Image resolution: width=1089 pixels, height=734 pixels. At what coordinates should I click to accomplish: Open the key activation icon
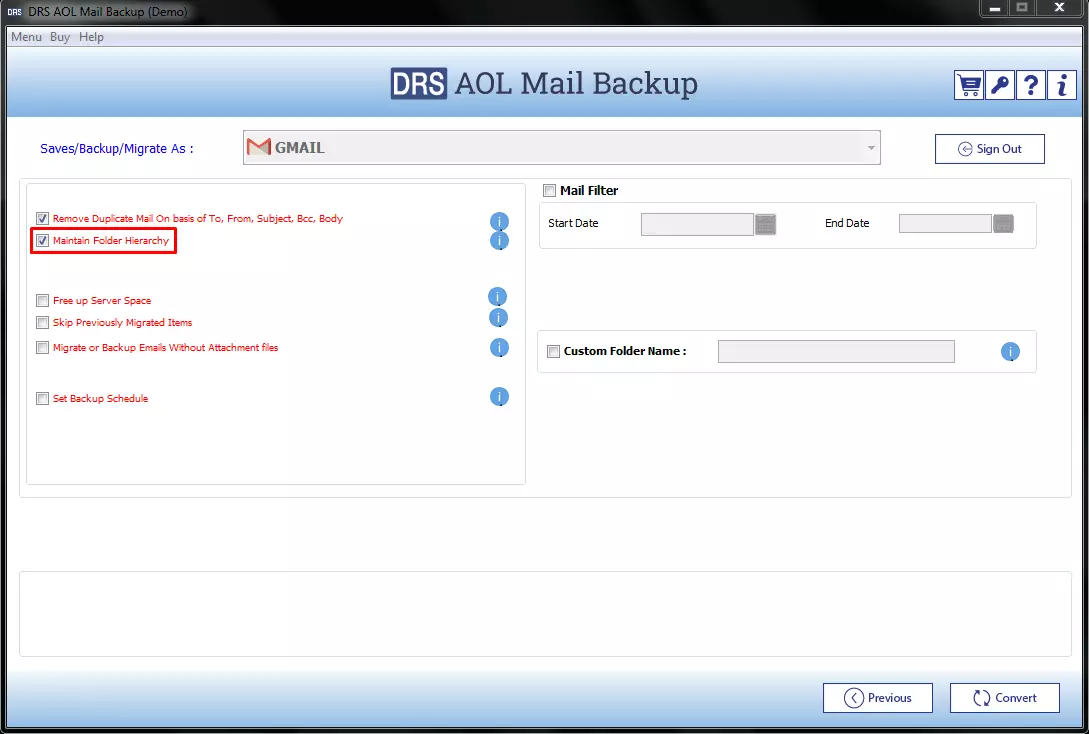click(x=1000, y=85)
